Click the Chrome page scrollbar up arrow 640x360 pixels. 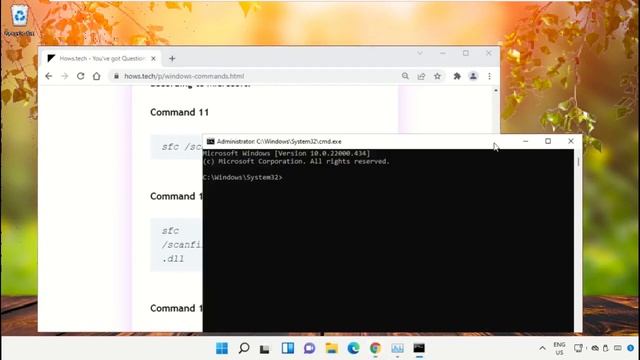496,90
